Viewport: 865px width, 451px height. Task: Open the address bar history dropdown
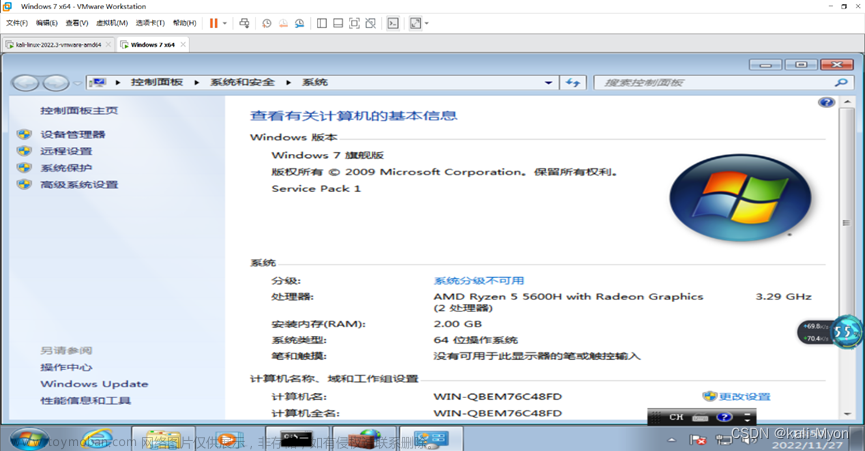click(x=548, y=83)
